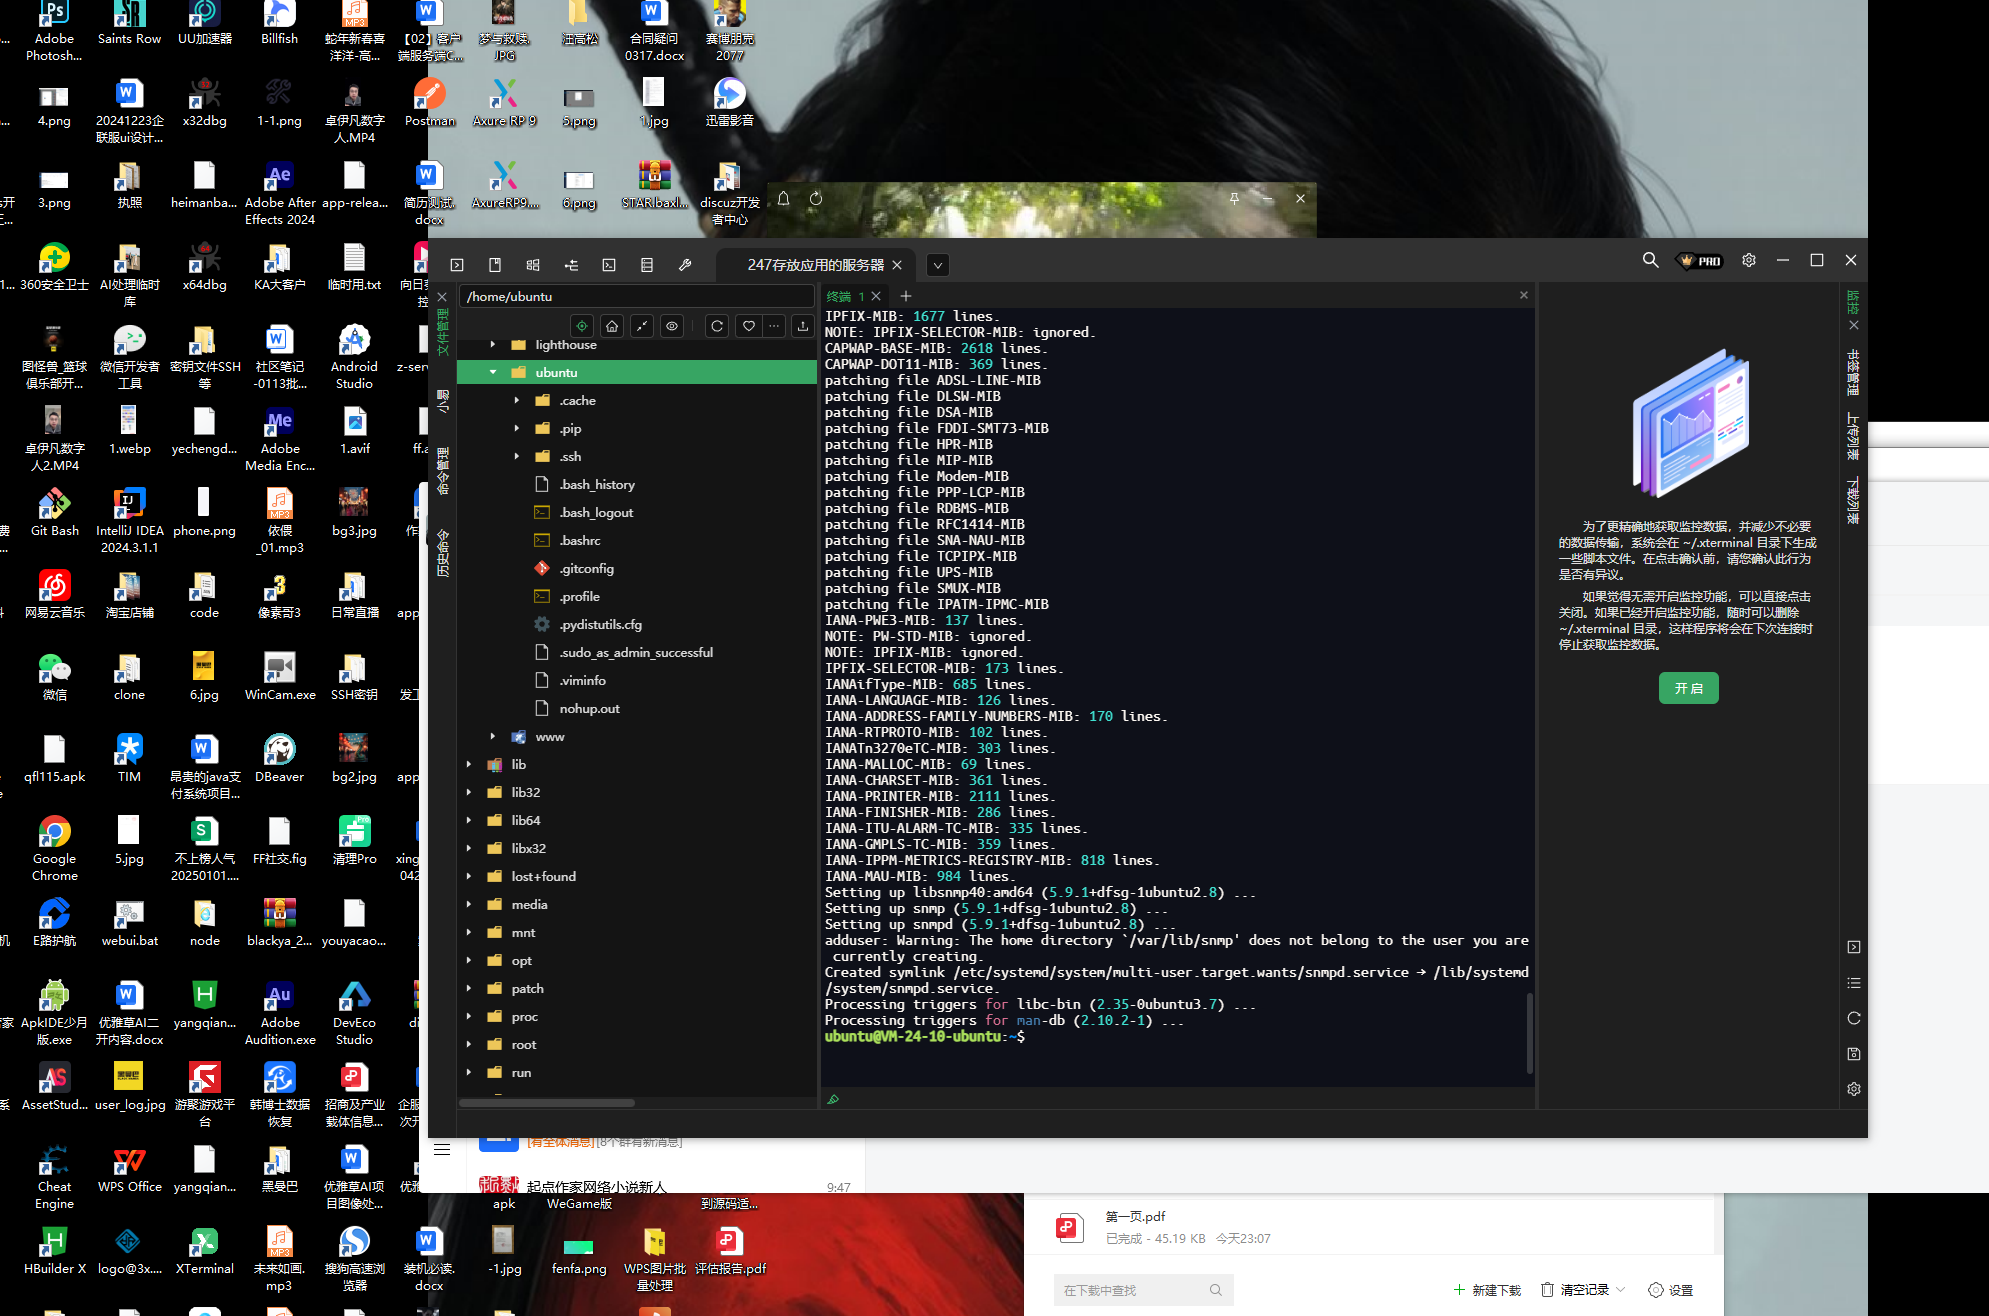
Task: Switch to the 247存放应用的服务器 tab
Action: tap(815, 265)
